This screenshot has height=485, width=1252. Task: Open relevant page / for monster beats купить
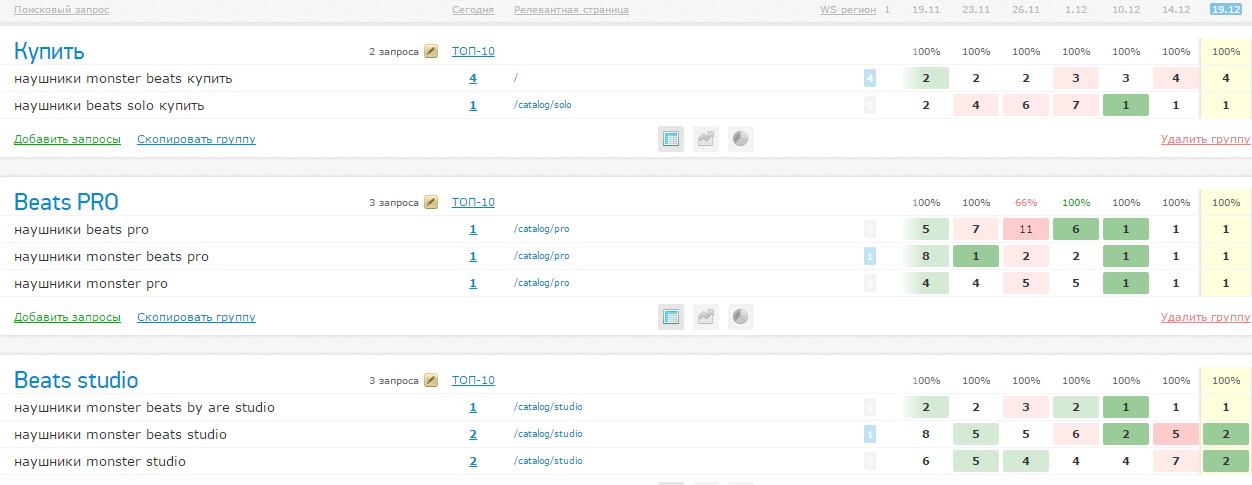[516, 78]
